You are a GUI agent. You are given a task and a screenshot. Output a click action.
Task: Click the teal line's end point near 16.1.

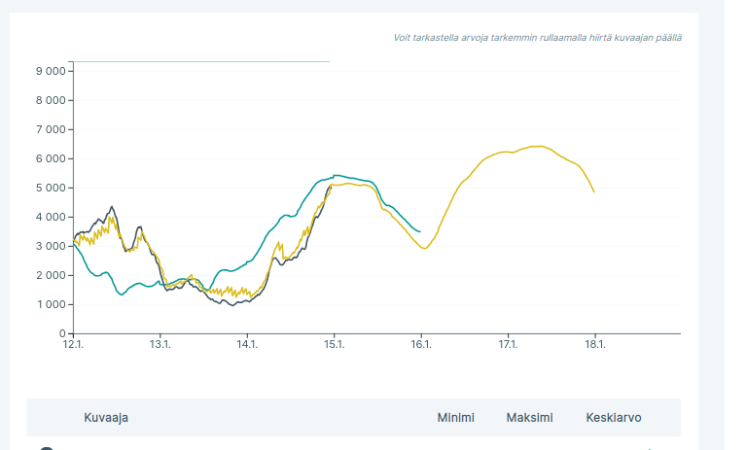point(420,232)
